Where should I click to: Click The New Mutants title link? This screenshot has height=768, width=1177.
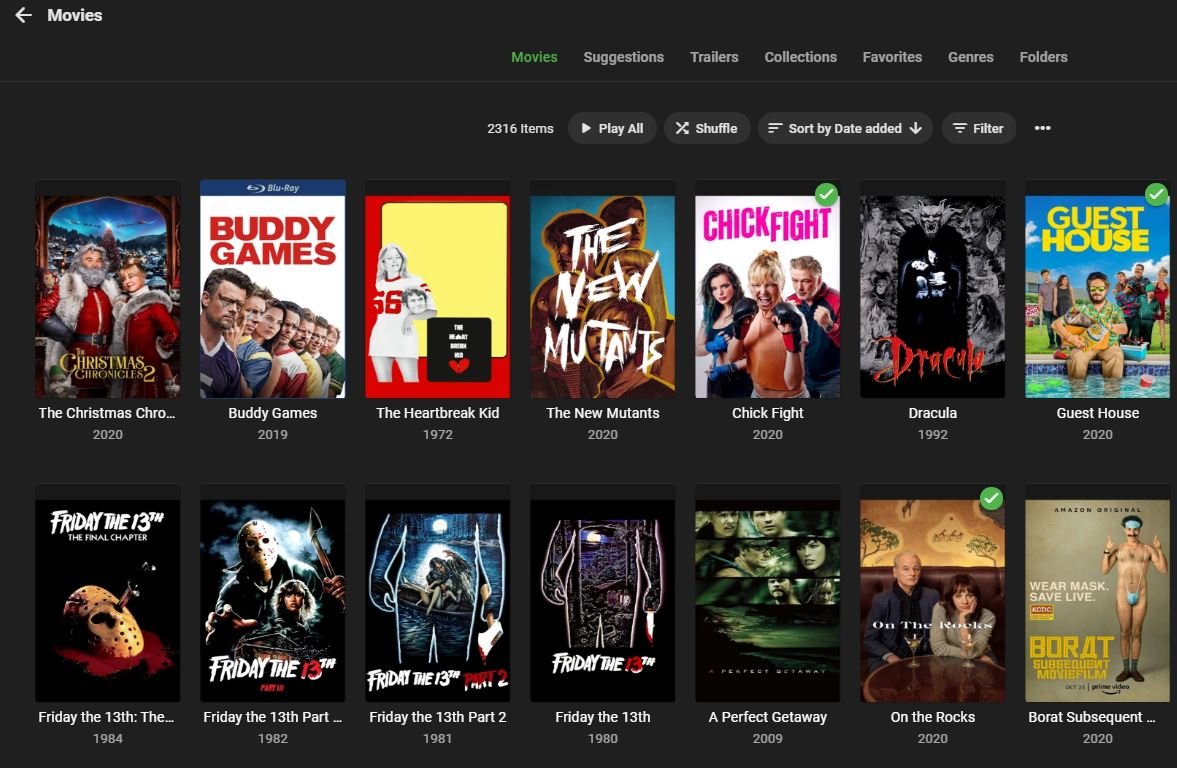pyautogui.click(x=603, y=413)
